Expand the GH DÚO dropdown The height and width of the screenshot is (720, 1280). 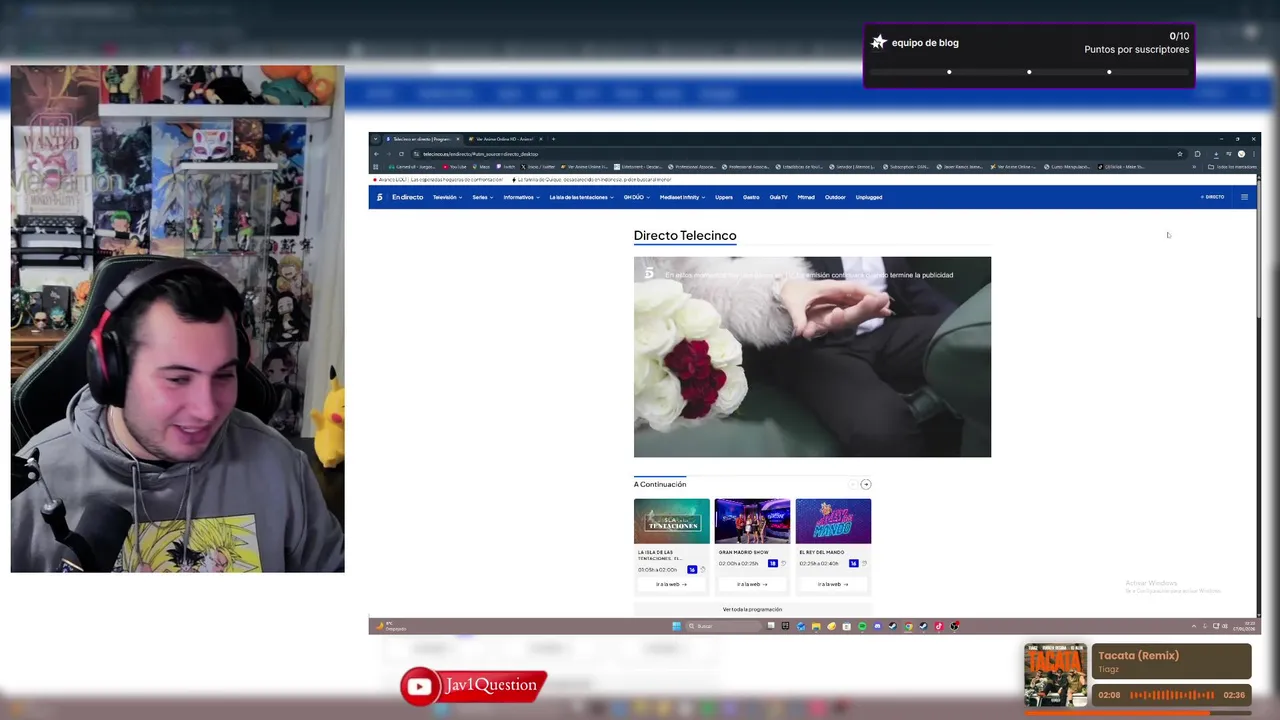[636, 197]
